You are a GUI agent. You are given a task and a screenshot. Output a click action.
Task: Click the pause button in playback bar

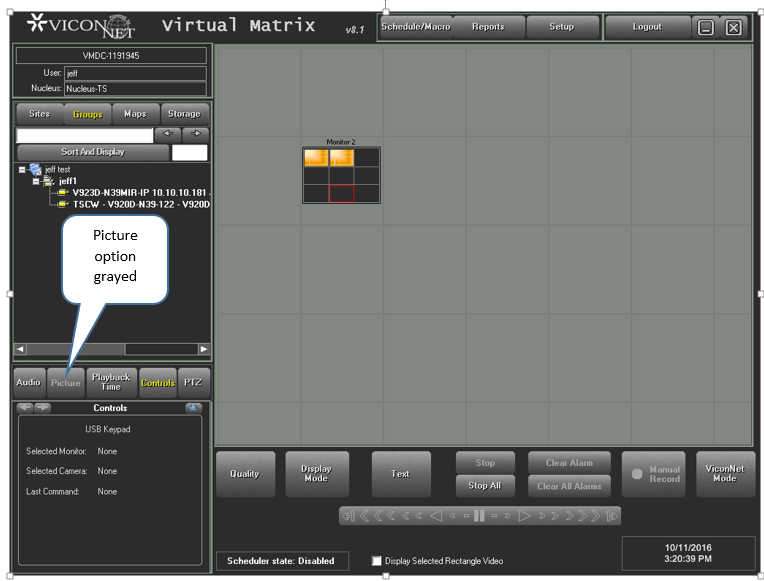[480, 516]
